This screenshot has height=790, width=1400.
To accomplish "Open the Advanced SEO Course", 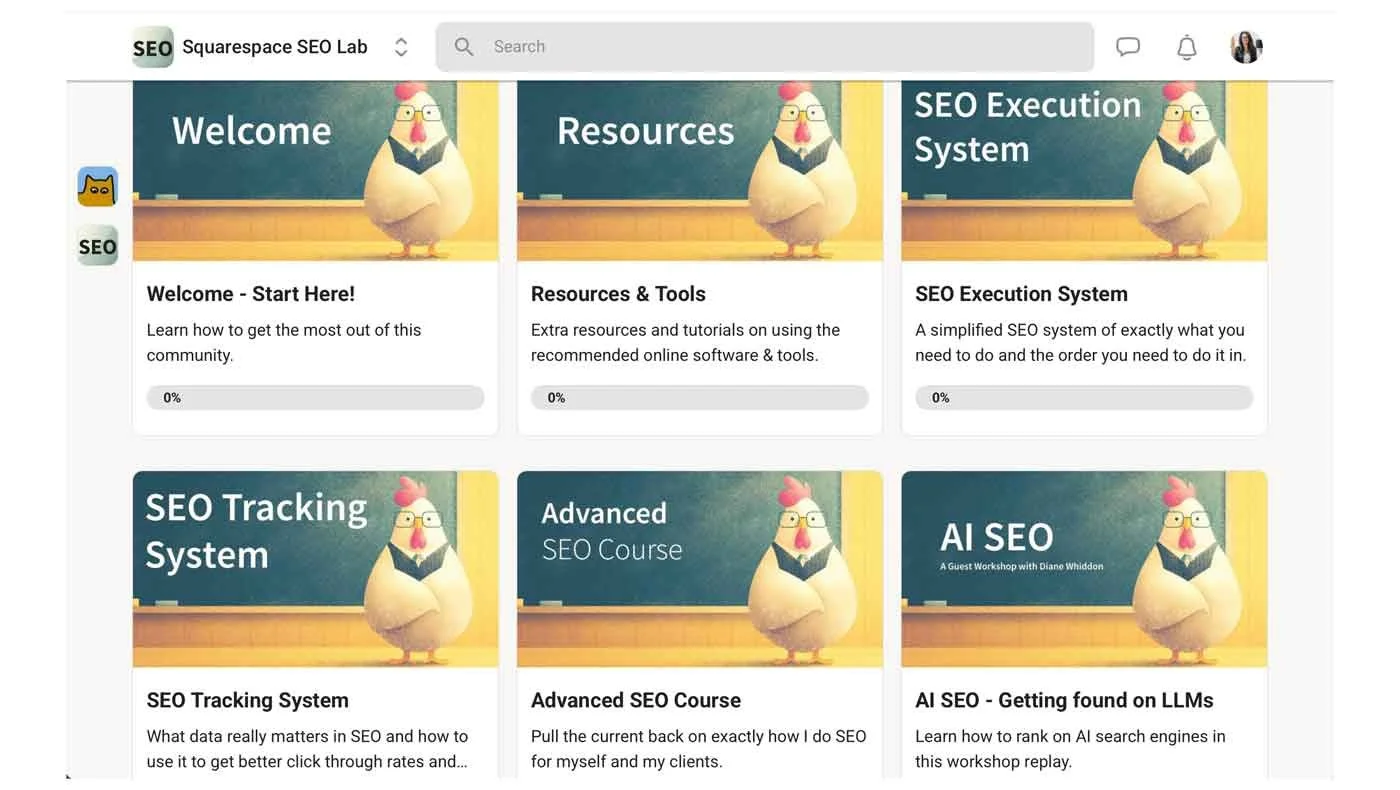I will [x=636, y=699].
